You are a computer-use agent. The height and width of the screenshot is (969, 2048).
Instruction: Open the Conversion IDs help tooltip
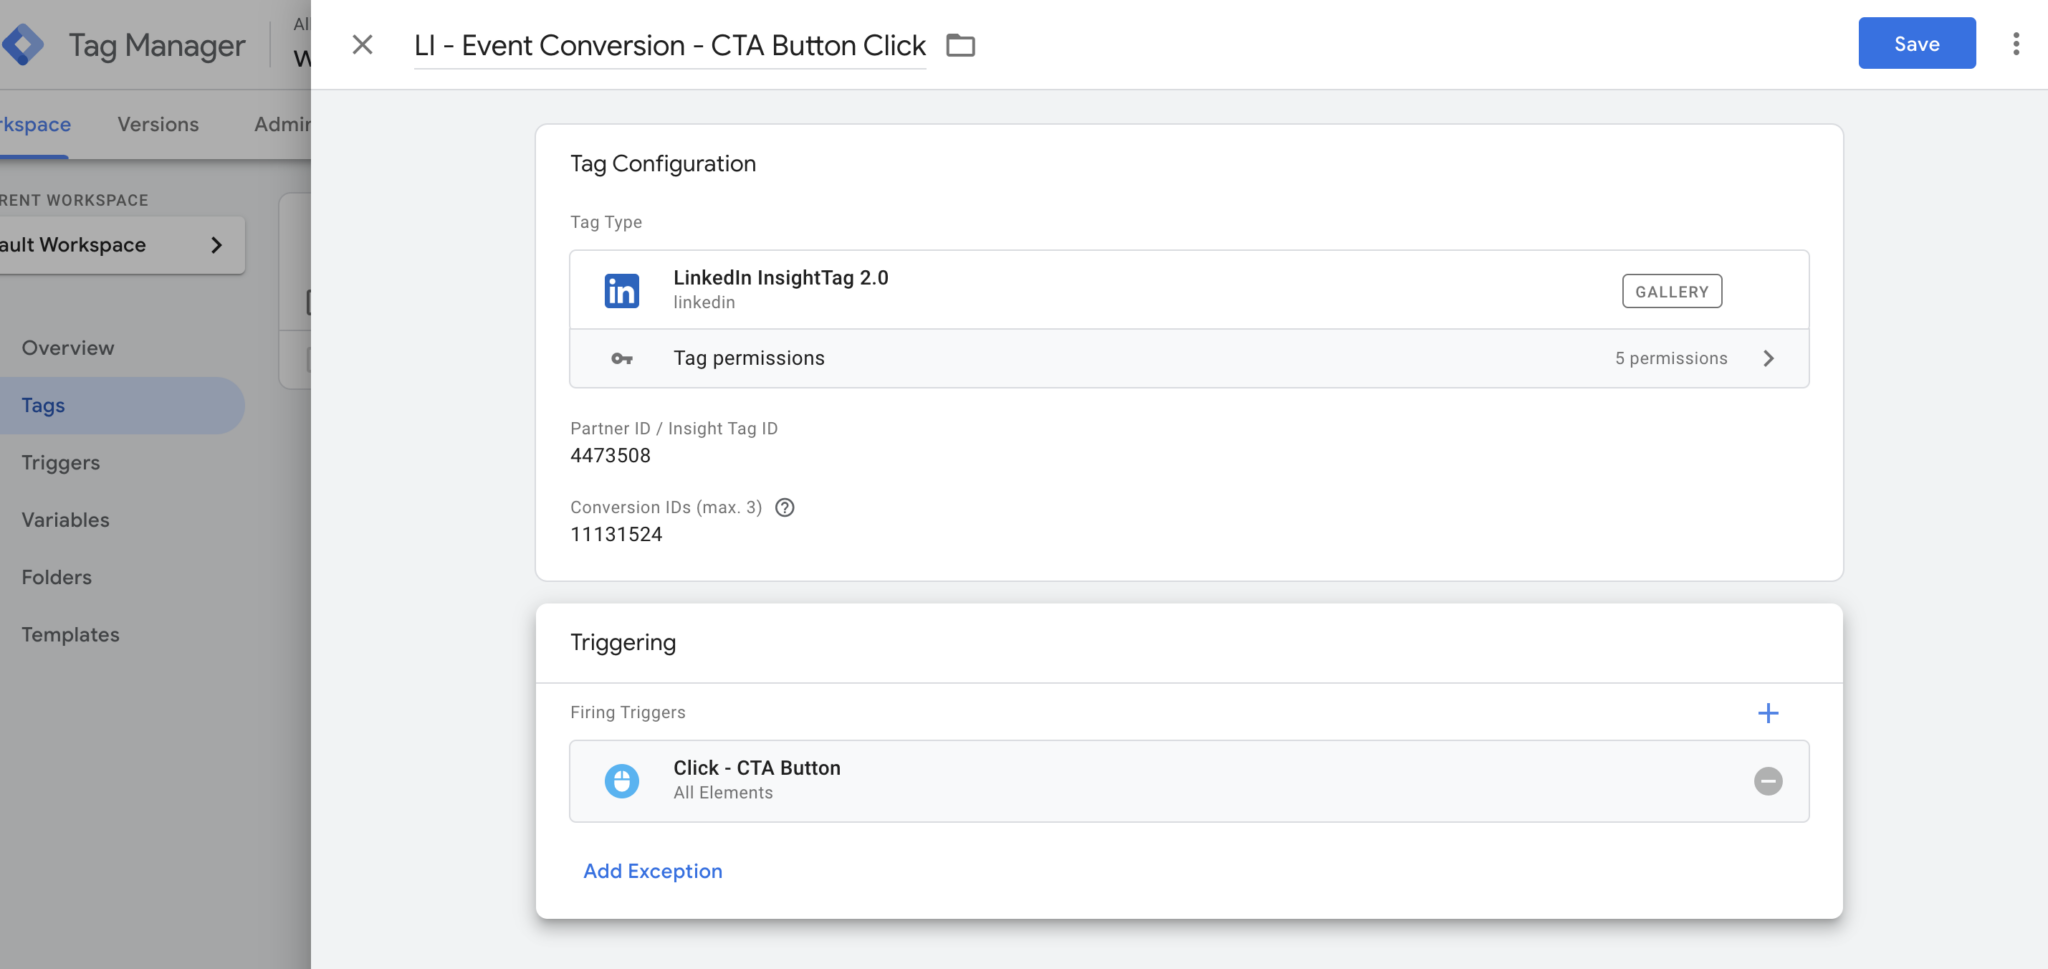(784, 507)
